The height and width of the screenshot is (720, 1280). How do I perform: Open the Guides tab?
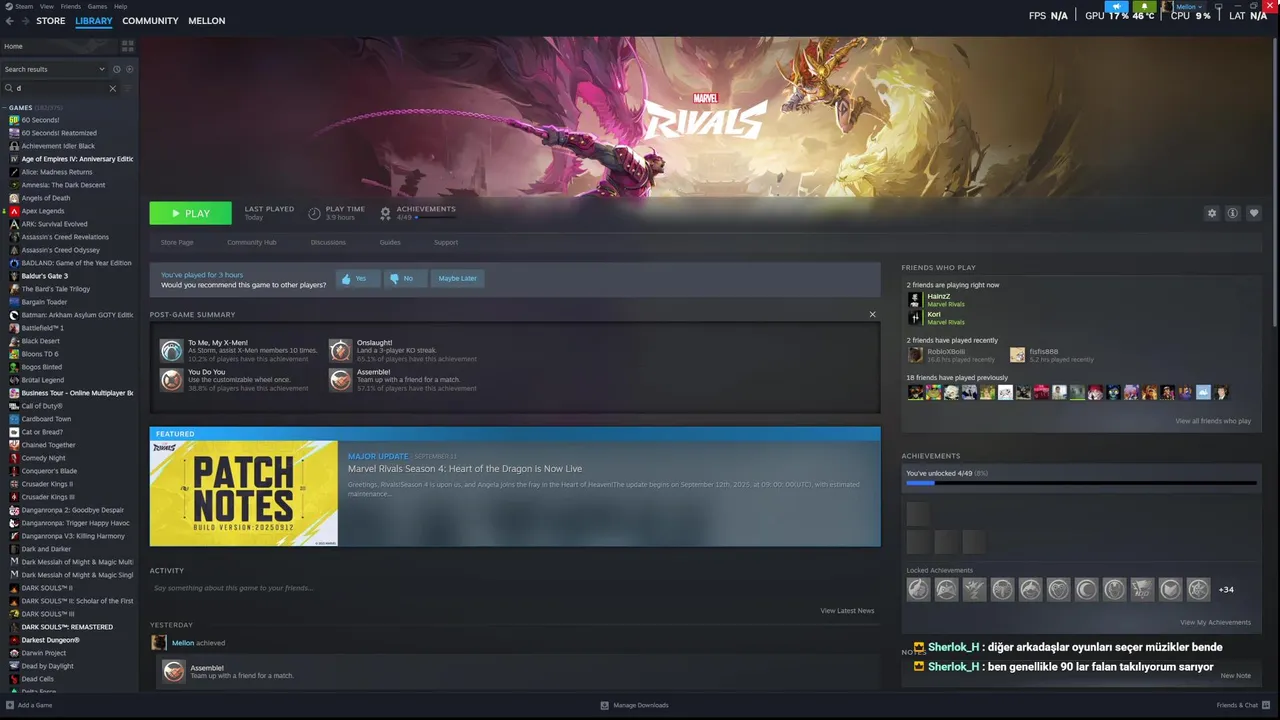tap(390, 242)
